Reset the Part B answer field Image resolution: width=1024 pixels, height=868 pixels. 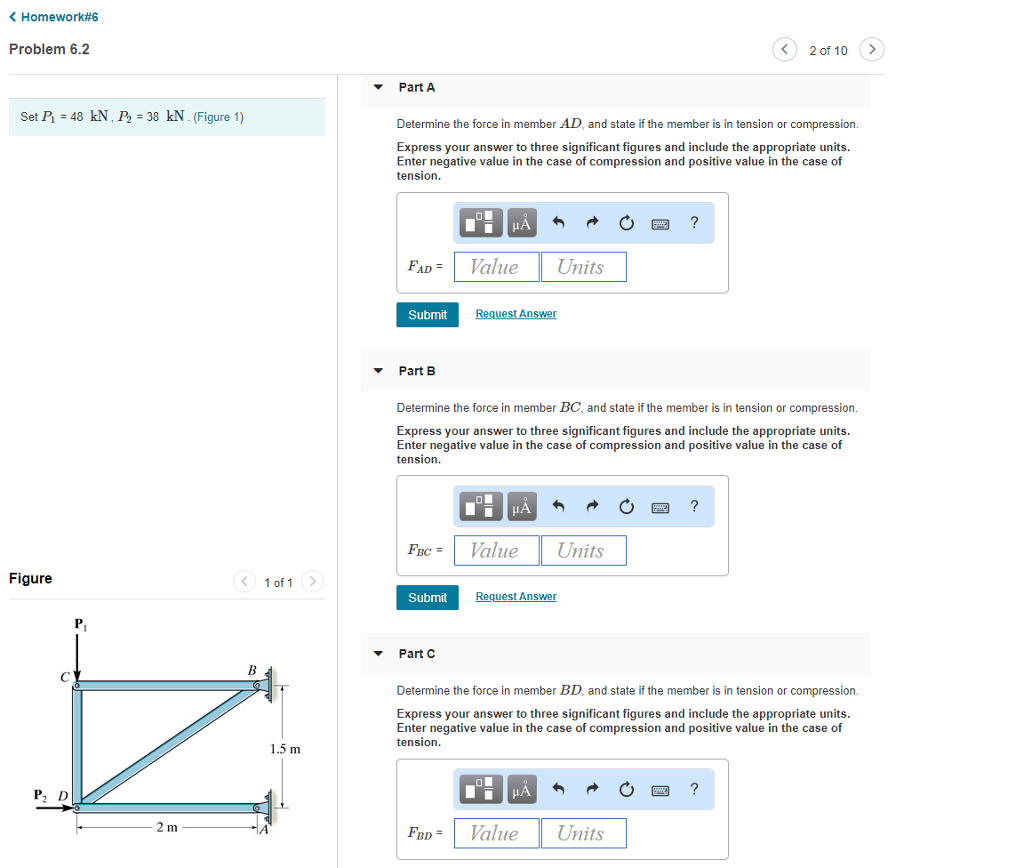(626, 506)
